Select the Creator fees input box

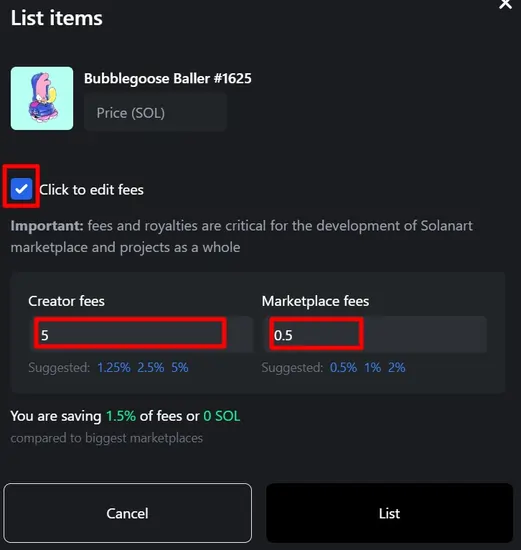click(141, 335)
